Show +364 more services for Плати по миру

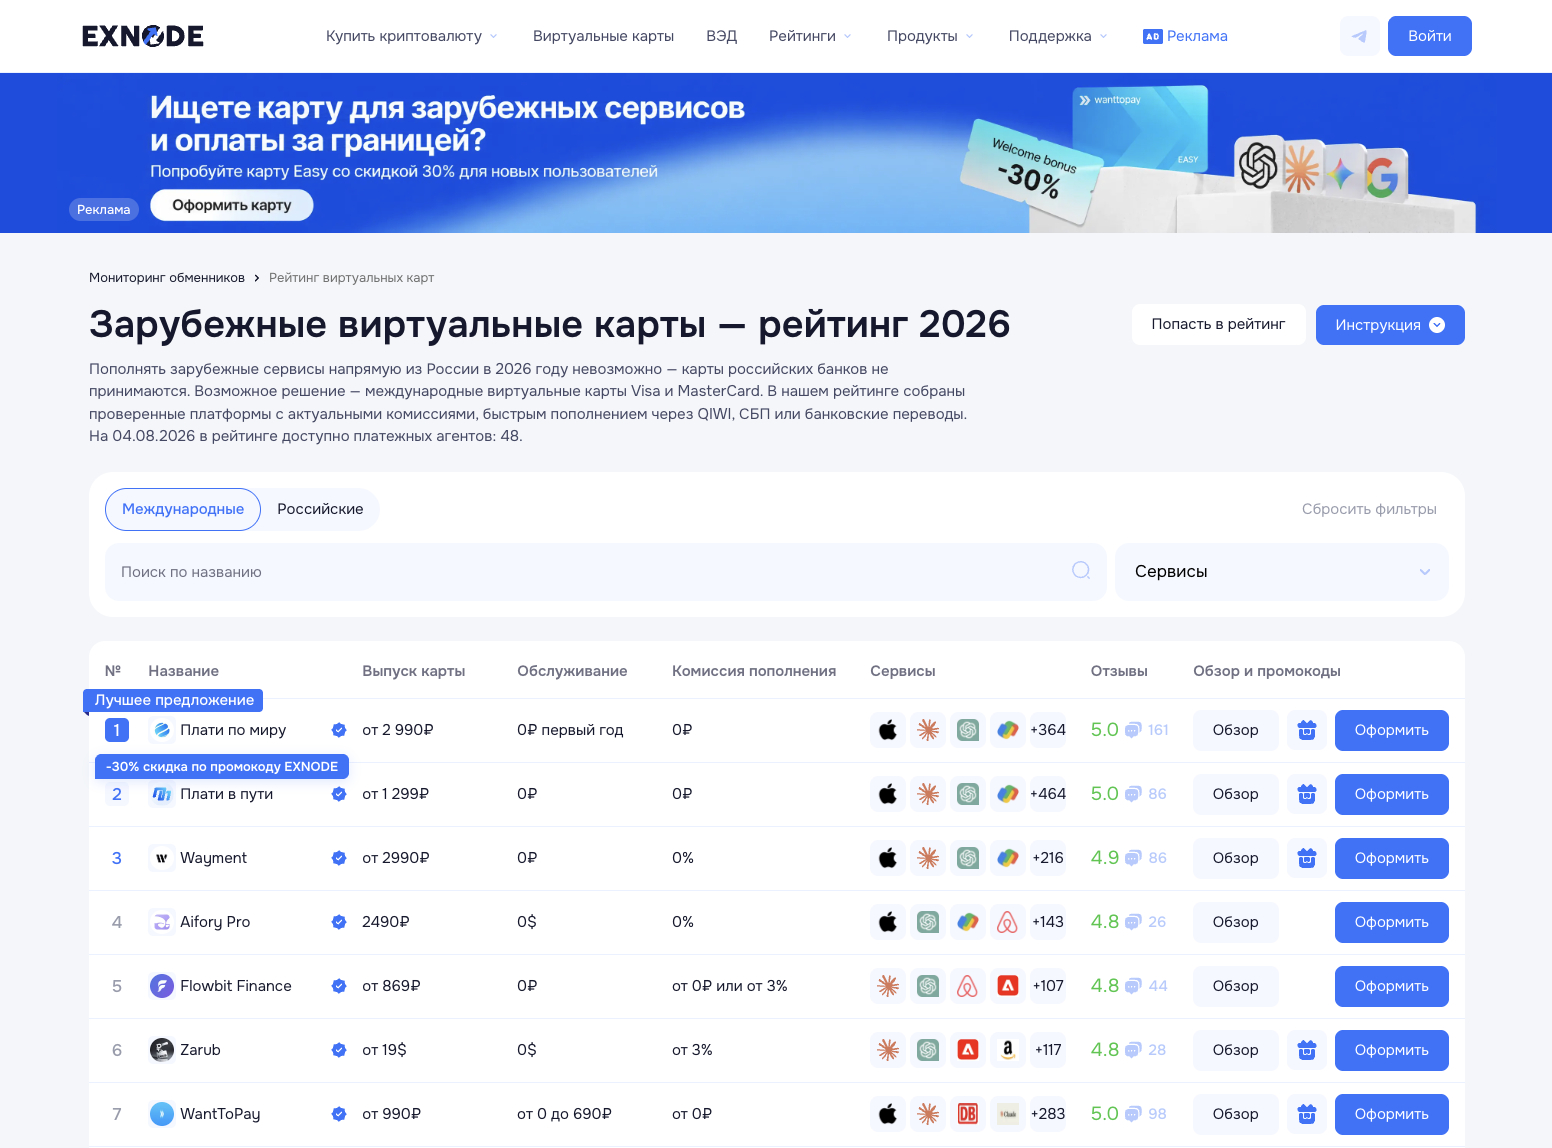pos(1048,730)
